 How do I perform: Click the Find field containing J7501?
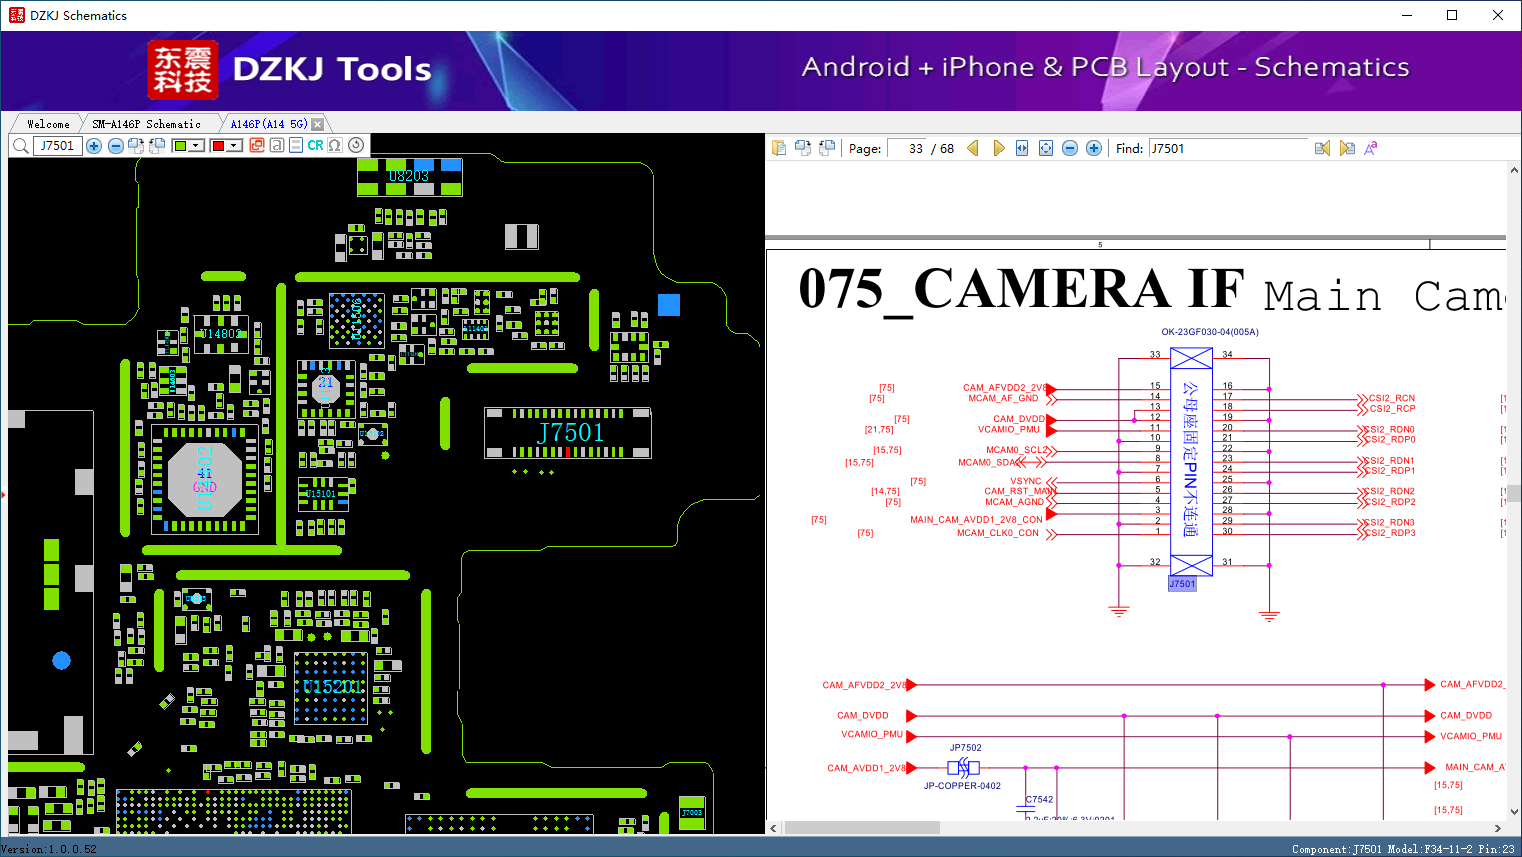[x=1228, y=148]
